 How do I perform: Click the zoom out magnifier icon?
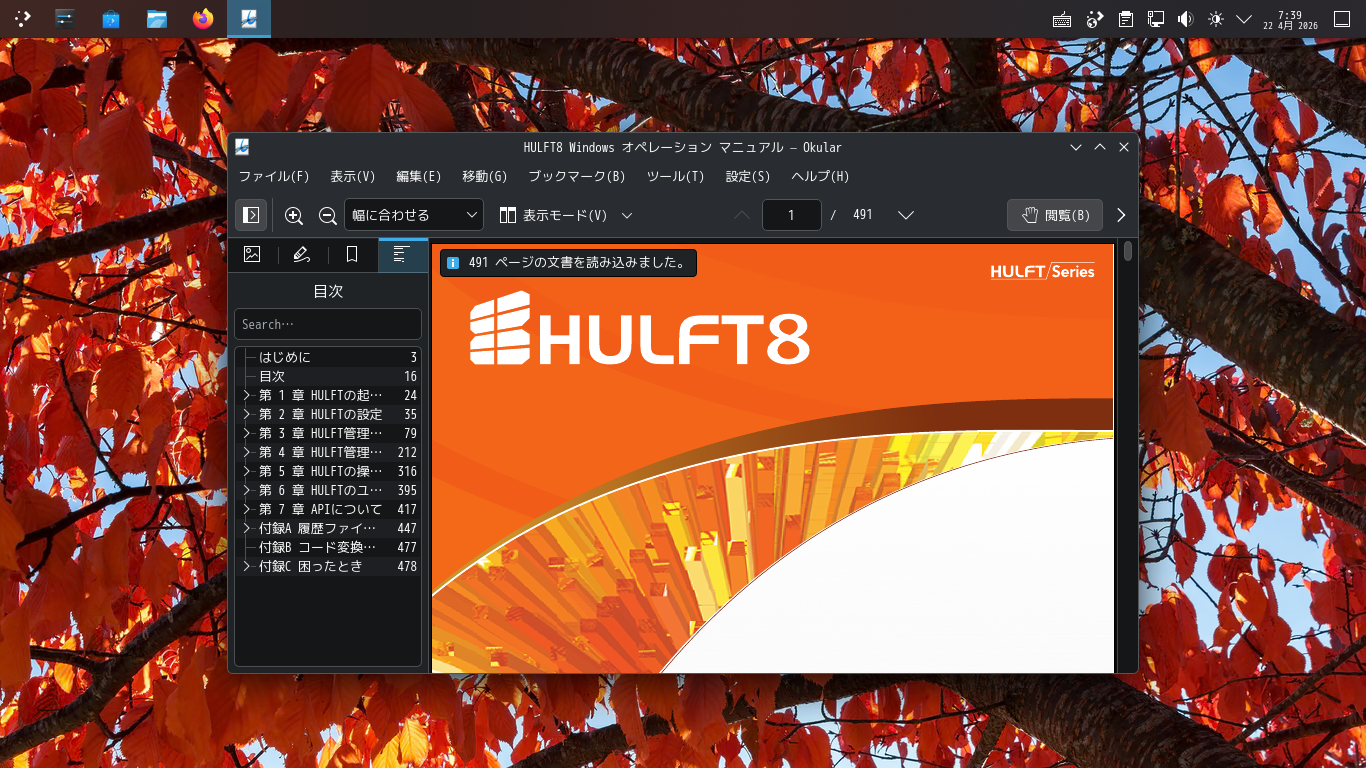(327, 215)
